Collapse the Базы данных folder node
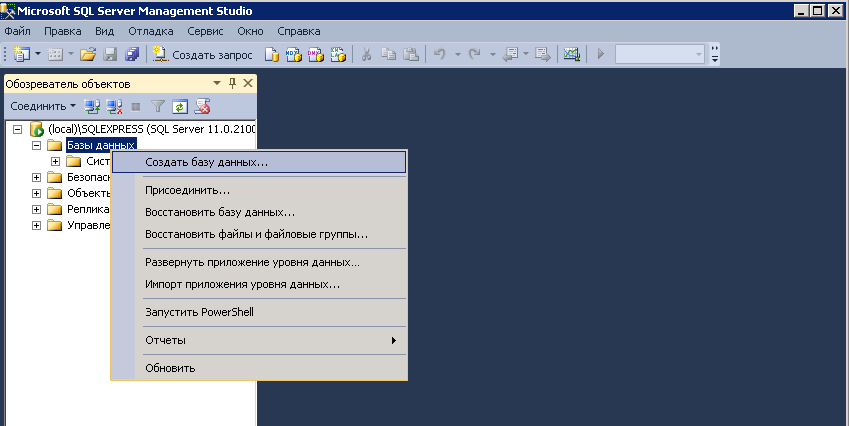Screen dimensions: 849x426 pos(36,145)
